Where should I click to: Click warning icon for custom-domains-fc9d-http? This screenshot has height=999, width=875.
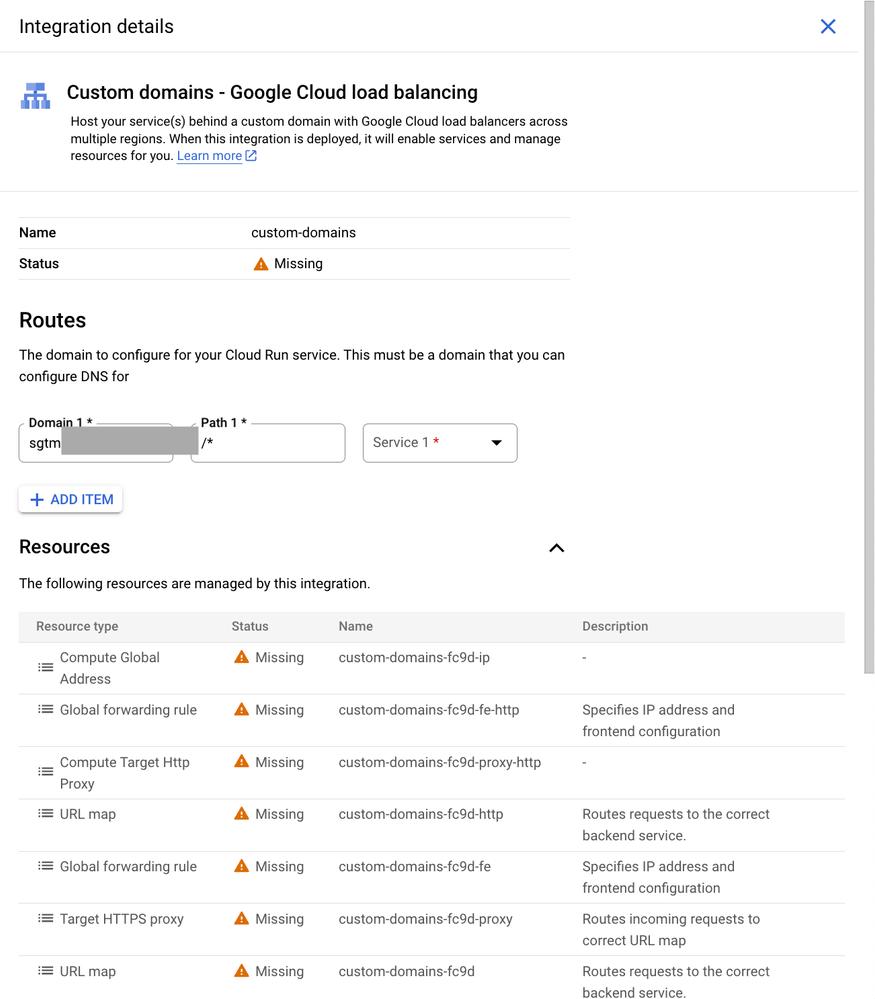coord(242,814)
